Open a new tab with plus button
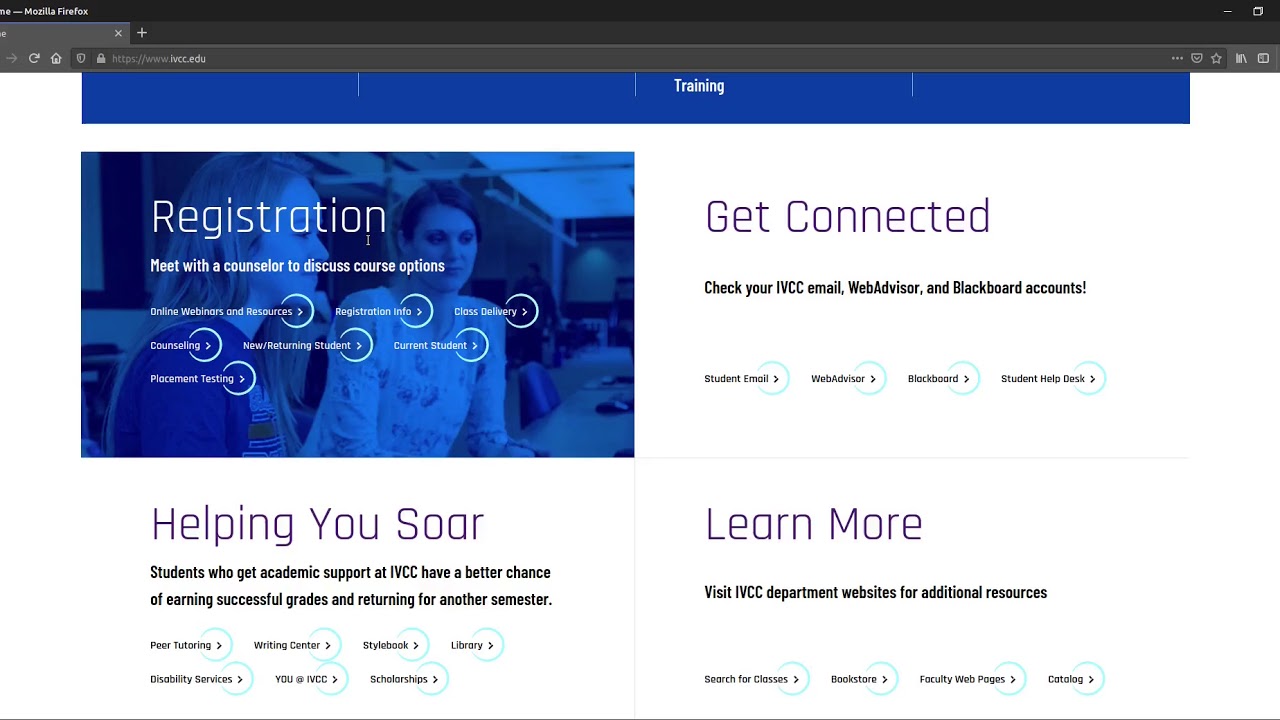1280x720 pixels. click(142, 33)
